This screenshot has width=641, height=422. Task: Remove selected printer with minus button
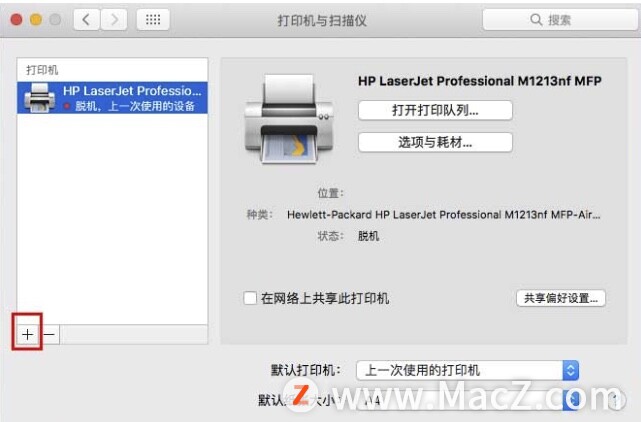point(49,335)
